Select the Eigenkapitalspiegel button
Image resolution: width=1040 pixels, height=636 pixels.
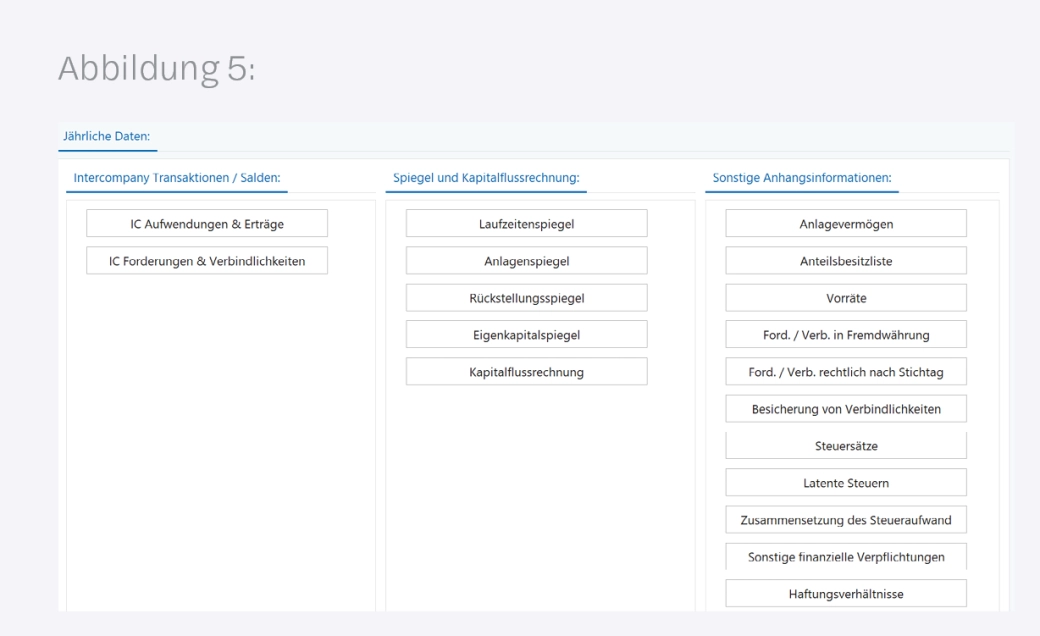pyautogui.click(x=526, y=335)
